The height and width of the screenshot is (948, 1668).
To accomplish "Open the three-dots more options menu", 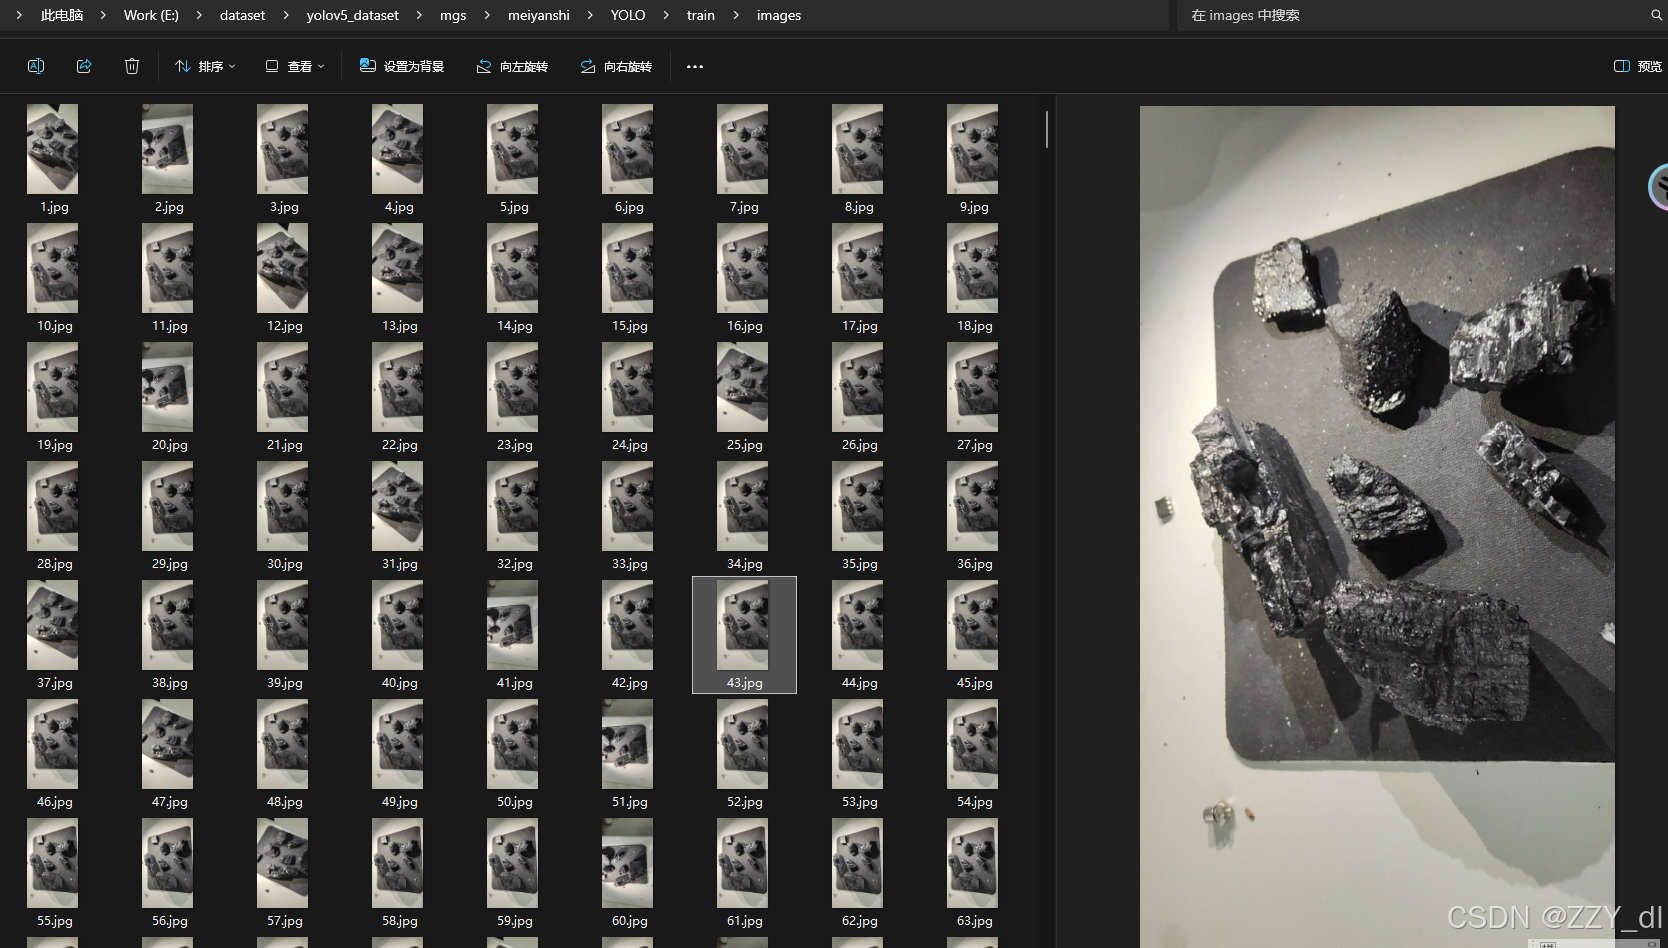I will [695, 66].
